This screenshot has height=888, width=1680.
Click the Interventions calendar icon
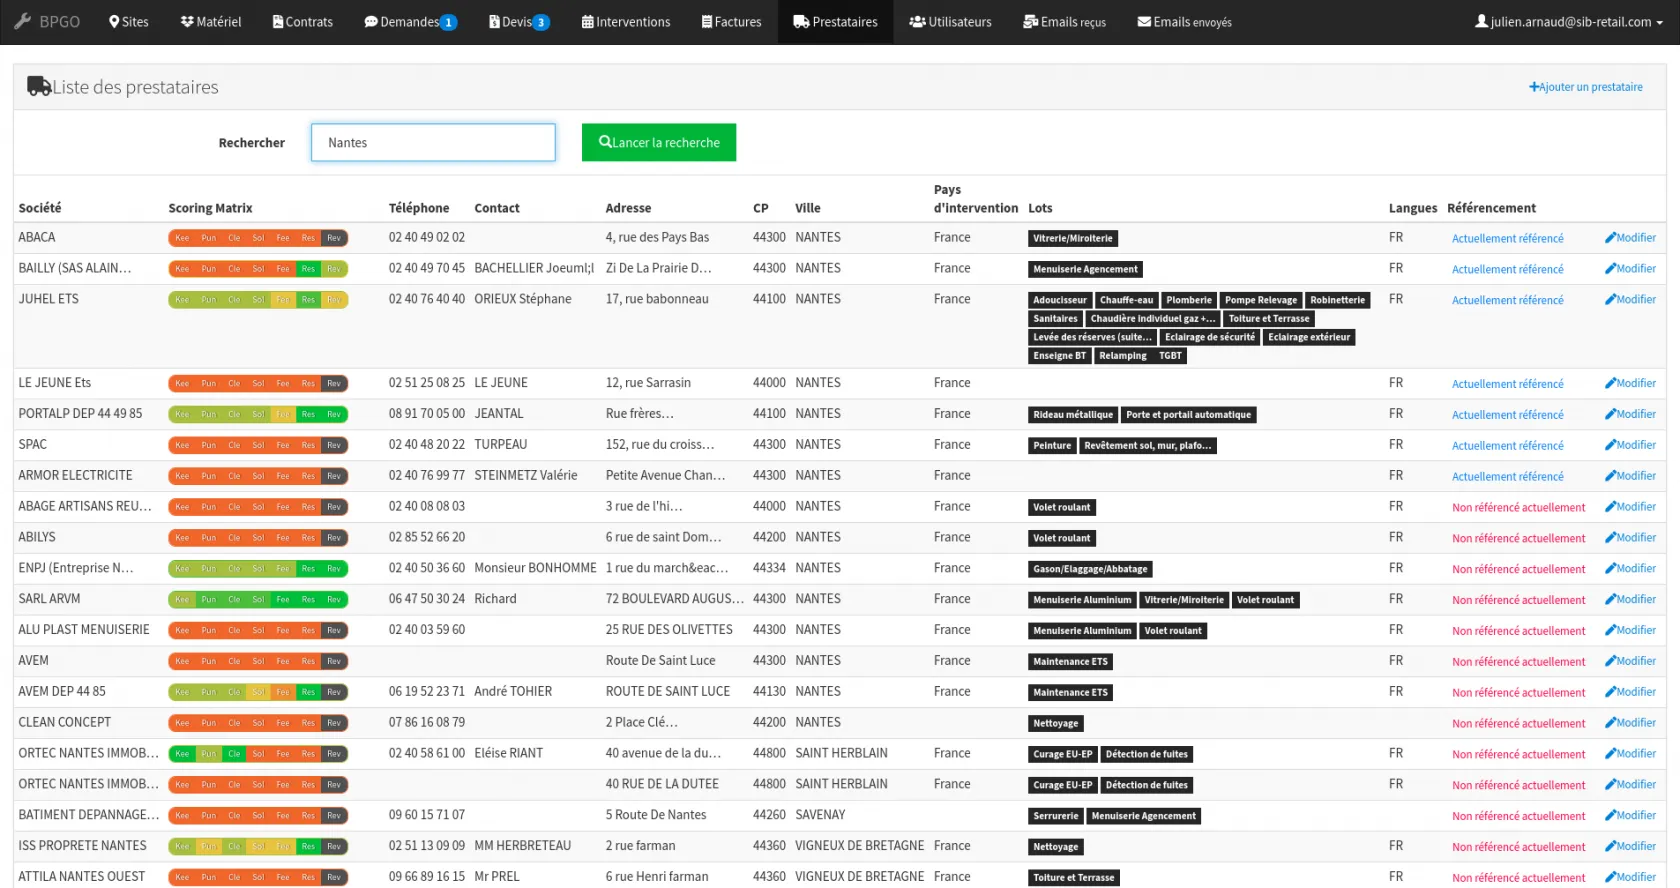point(588,22)
